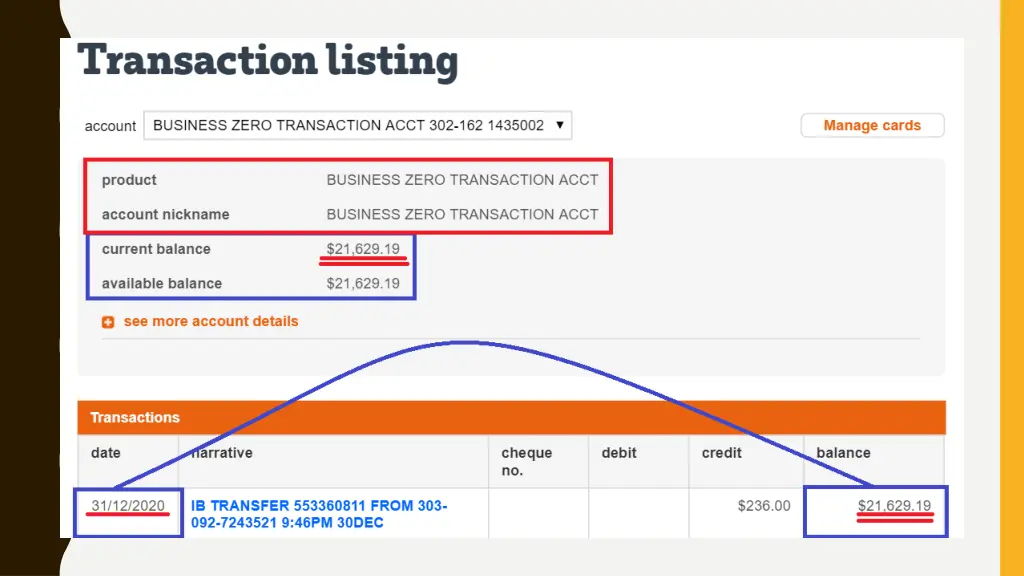The height and width of the screenshot is (576, 1024).
Task: Click the date column header
Action: (106, 453)
